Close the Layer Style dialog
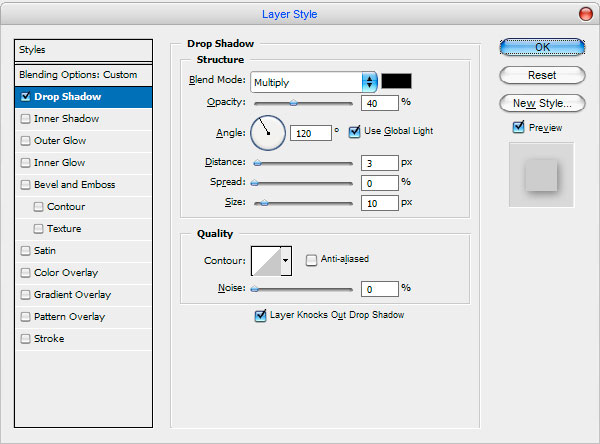The image size is (600, 444). tap(585, 14)
